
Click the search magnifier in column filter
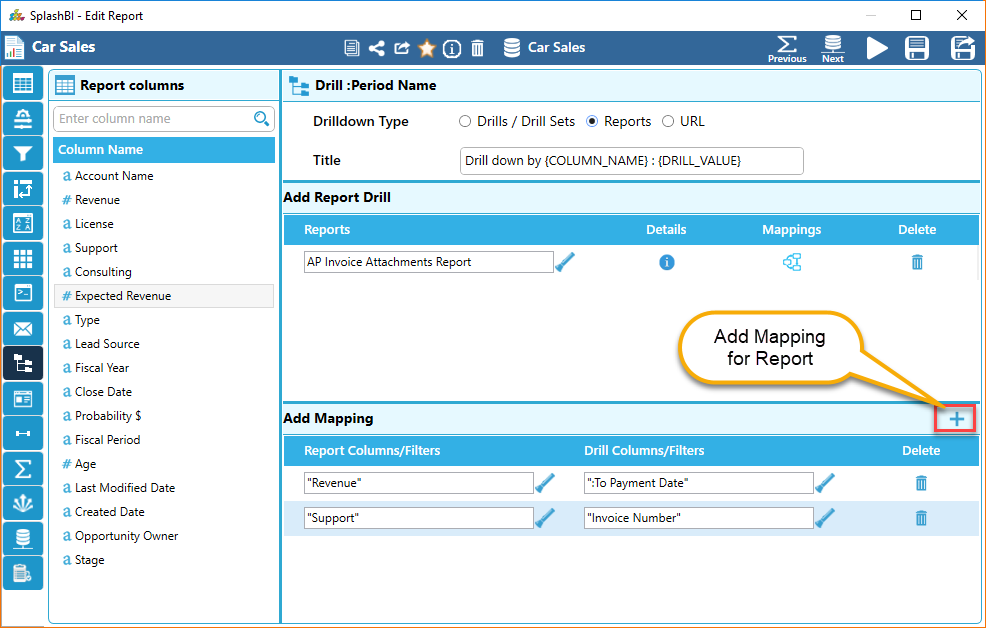tap(261, 118)
